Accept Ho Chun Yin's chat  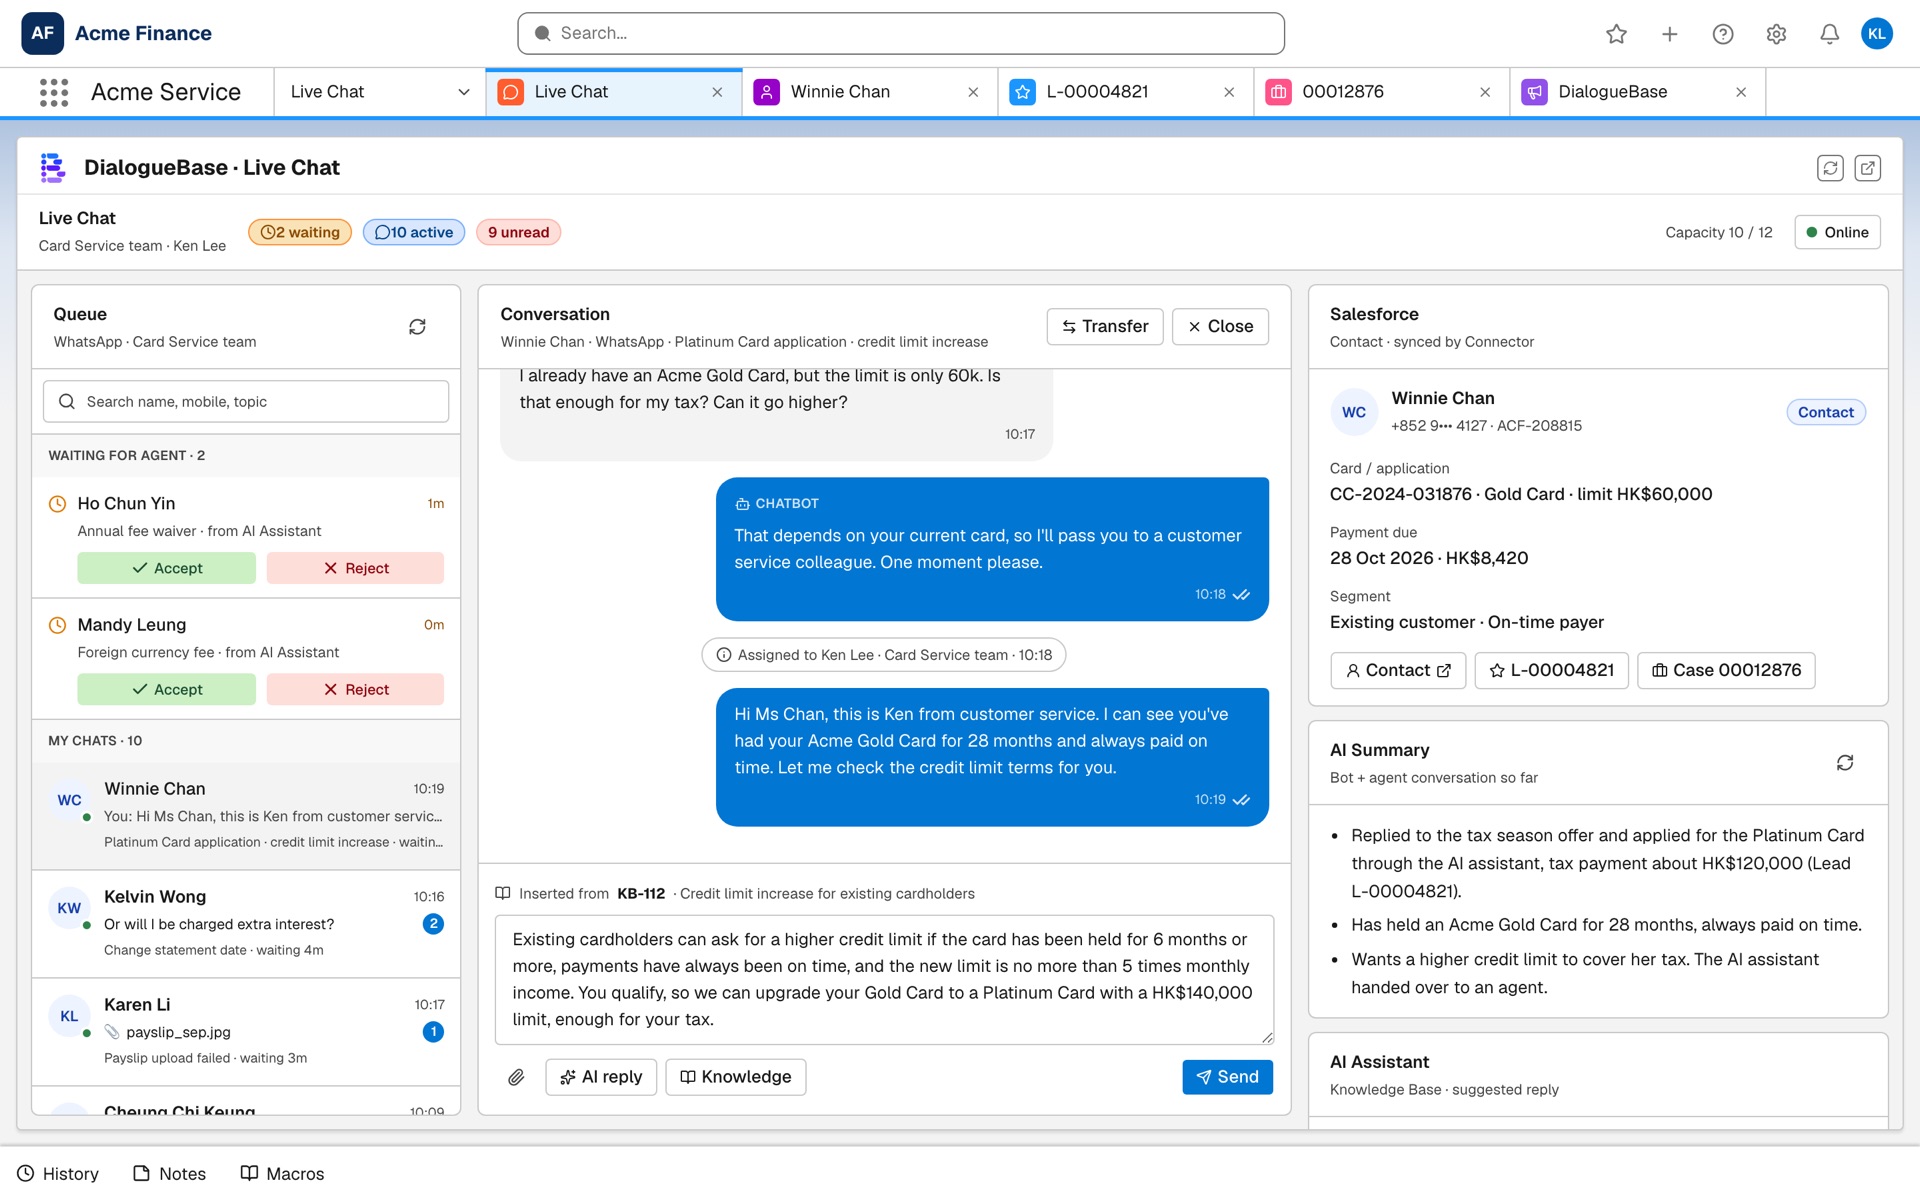pos(166,568)
